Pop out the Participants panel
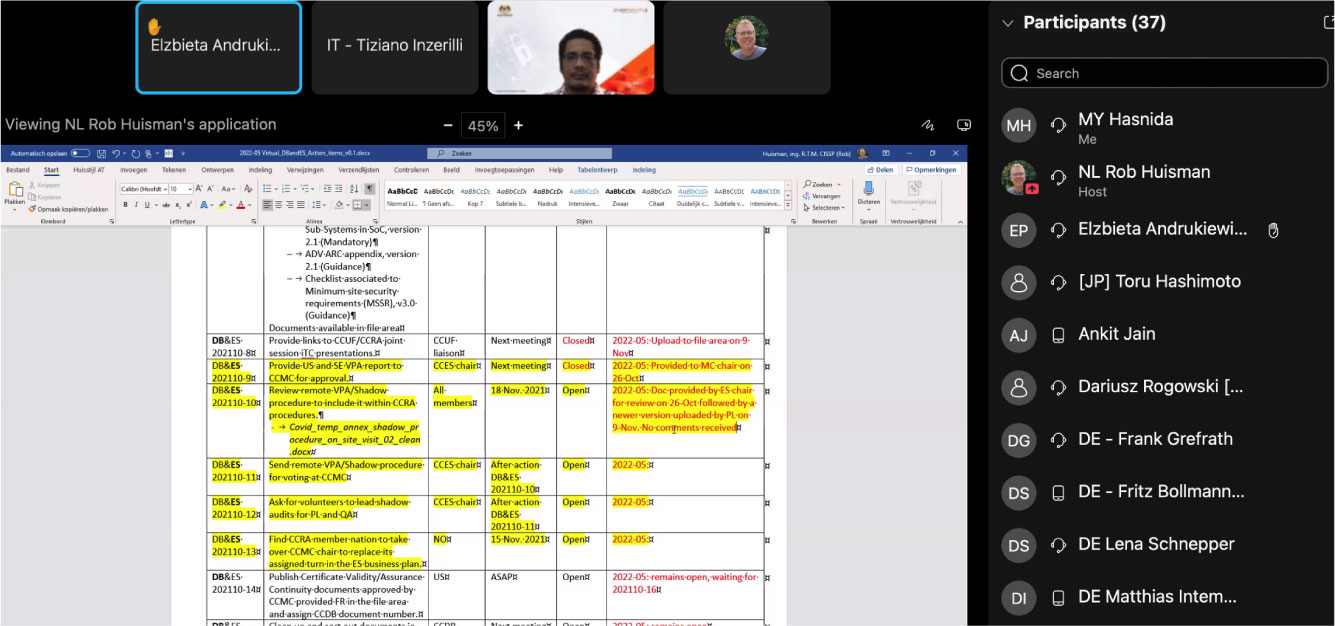Screen dimensions: 1335x626 coord(1328,22)
